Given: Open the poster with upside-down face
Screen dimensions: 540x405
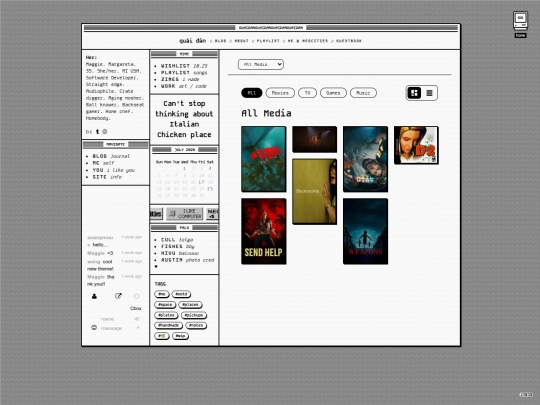Looking at the screenshot, I should 365,159.
